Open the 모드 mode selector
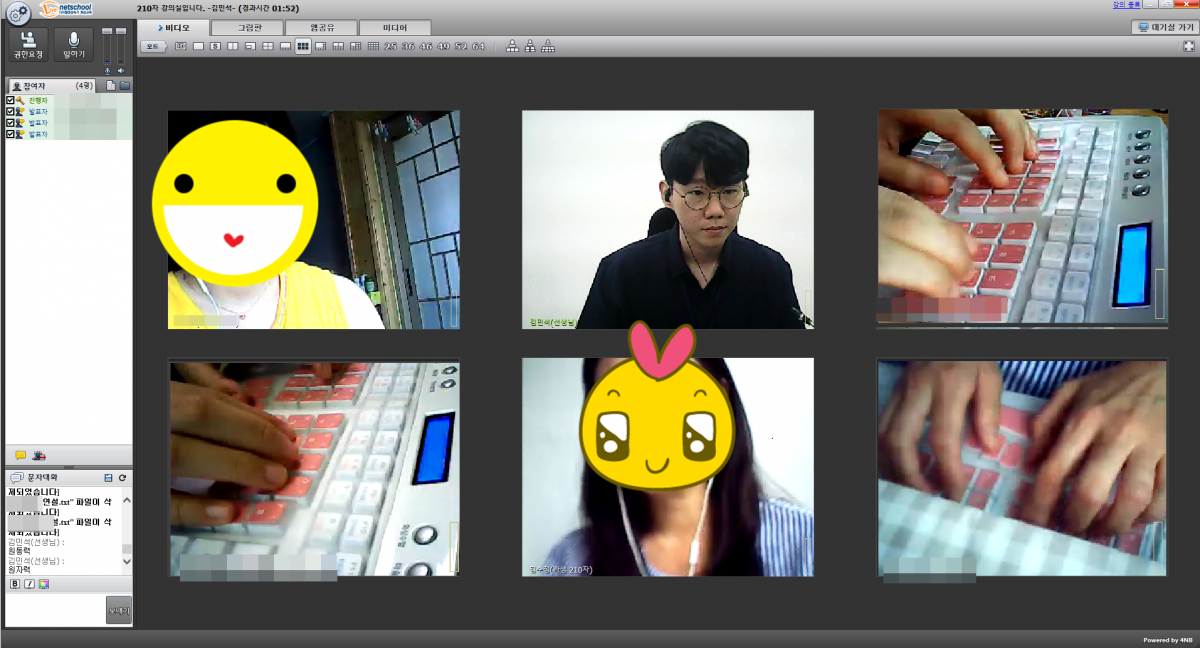The width and height of the screenshot is (1200, 648). (153, 46)
